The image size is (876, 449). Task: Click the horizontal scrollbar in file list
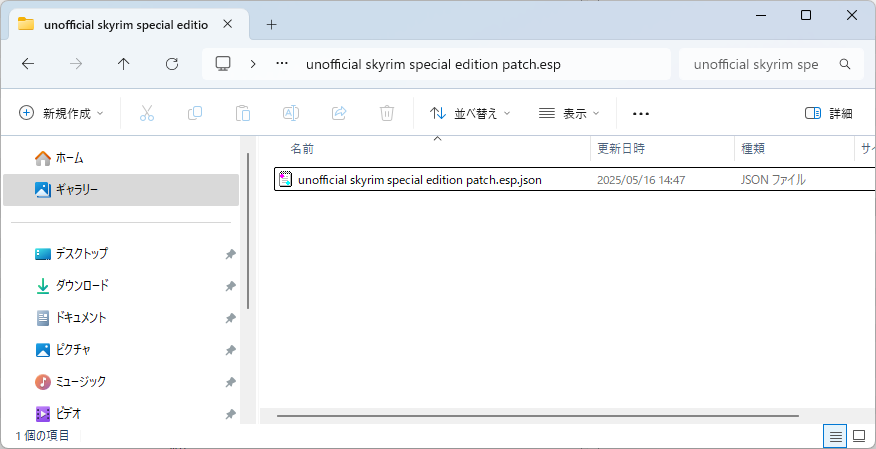click(x=537, y=415)
